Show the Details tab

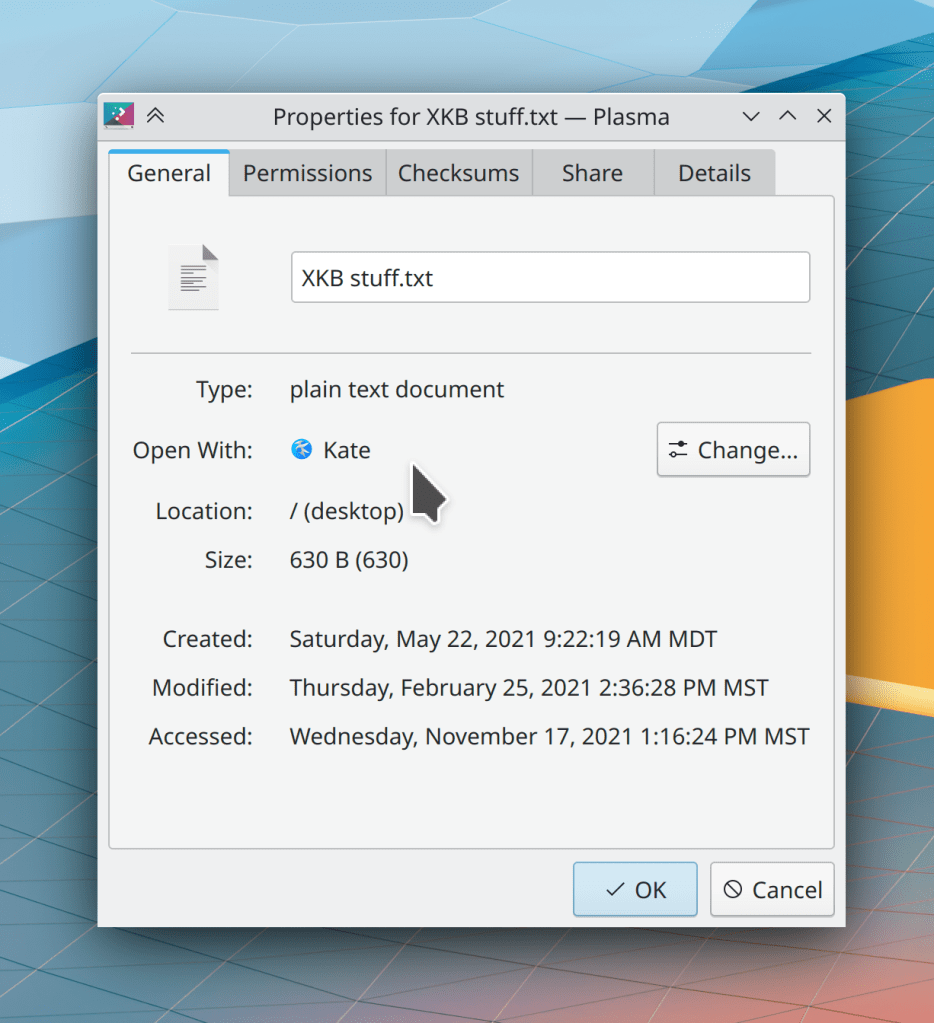coord(714,173)
